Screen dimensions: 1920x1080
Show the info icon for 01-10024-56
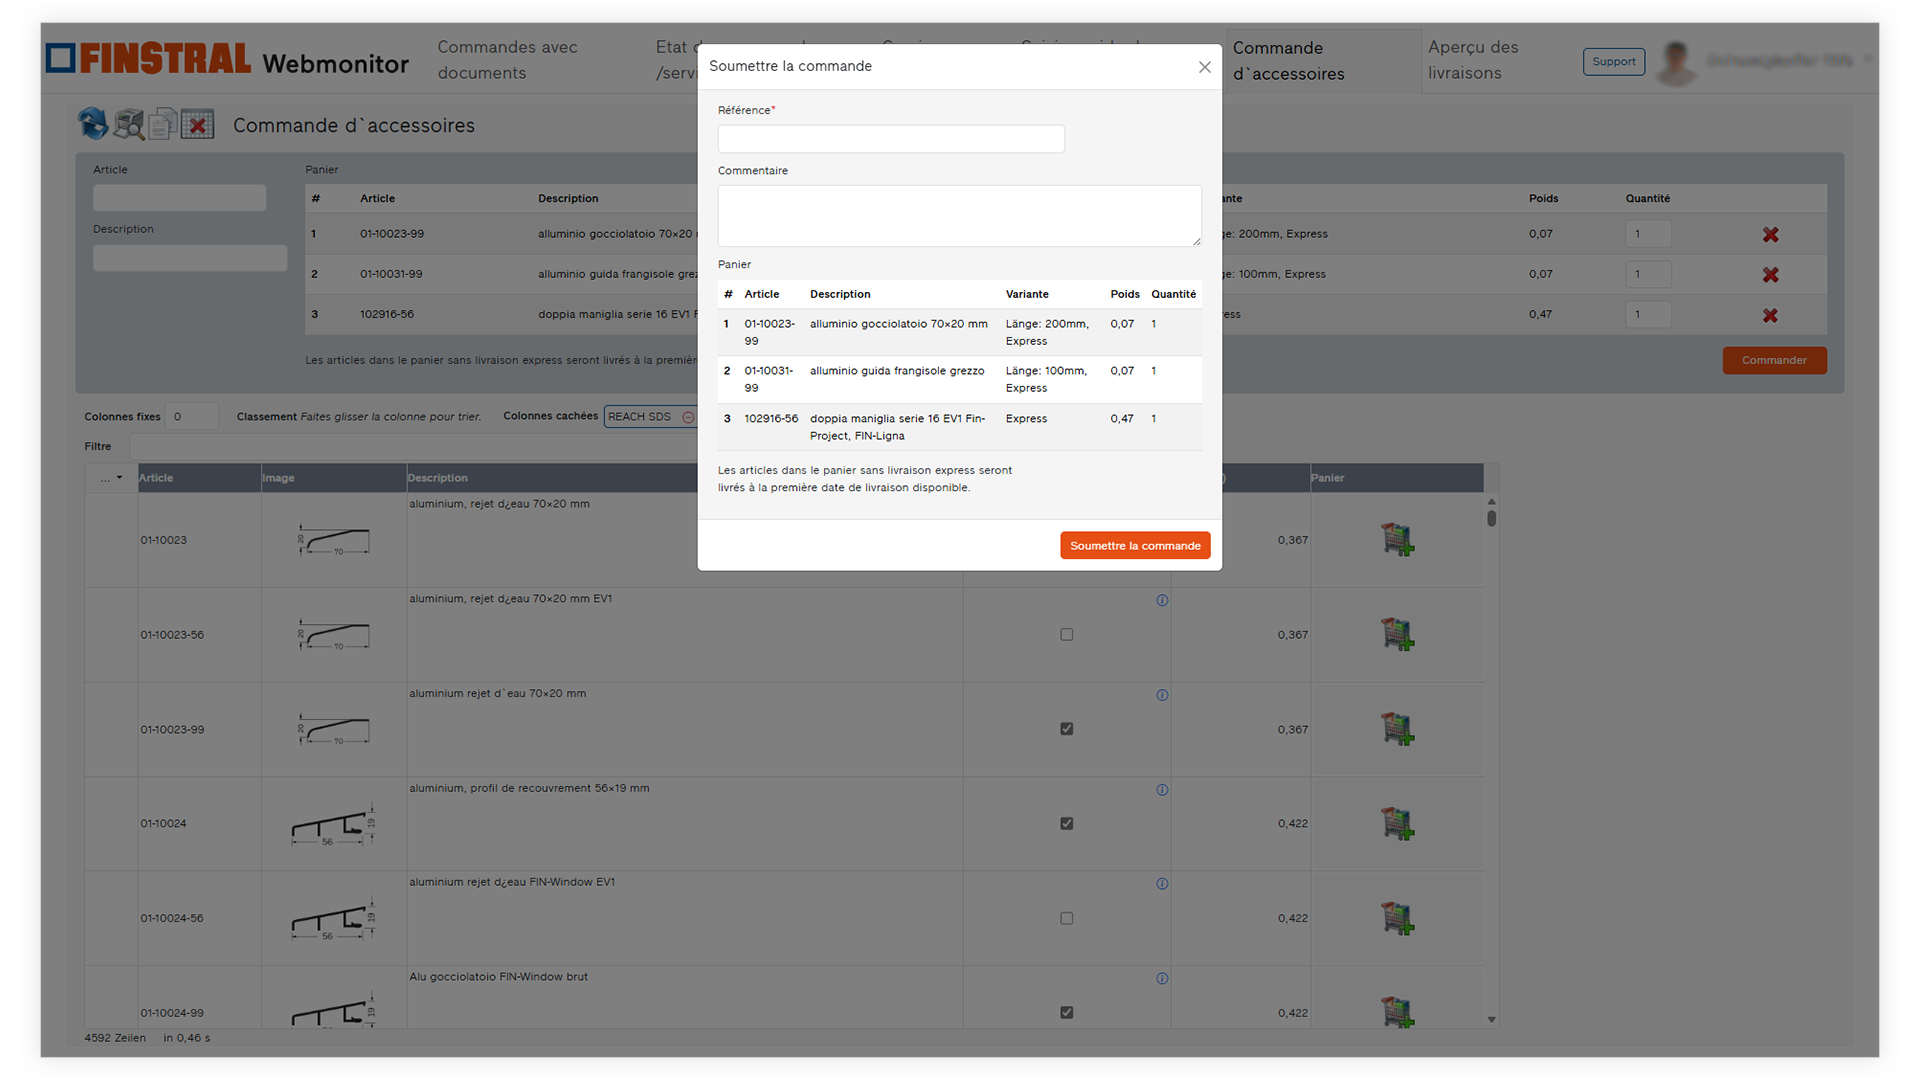[1162, 884]
